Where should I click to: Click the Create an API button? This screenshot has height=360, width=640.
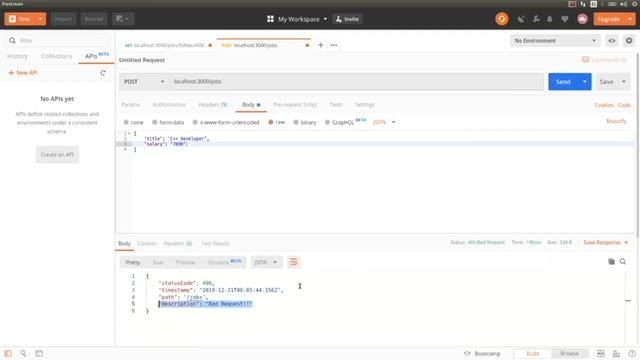pyautogui.click(x=57, y=154)
